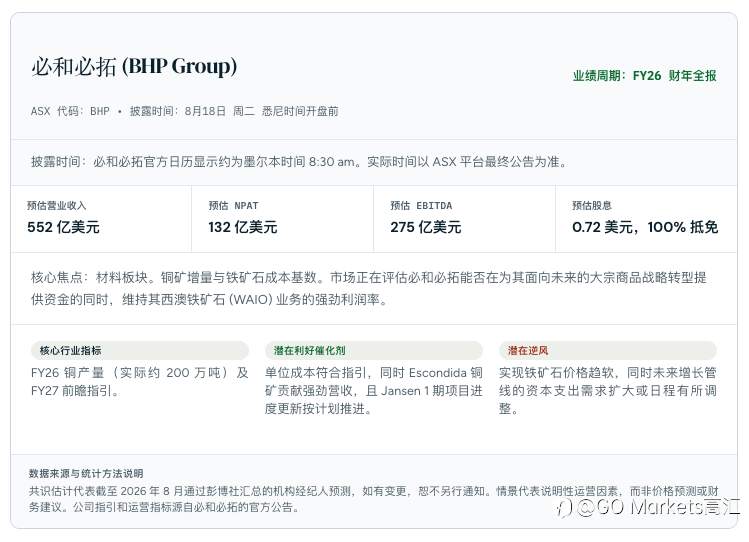Select the value 132 亿美元
The width and height of the screenshot is (749, 542).
click(243, 227)
